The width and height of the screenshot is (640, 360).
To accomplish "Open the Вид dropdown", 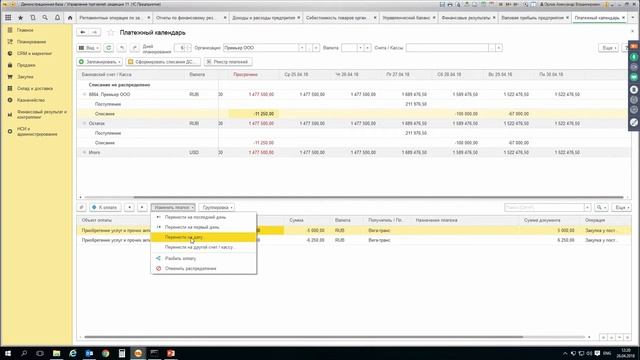I will coord(89,48).
